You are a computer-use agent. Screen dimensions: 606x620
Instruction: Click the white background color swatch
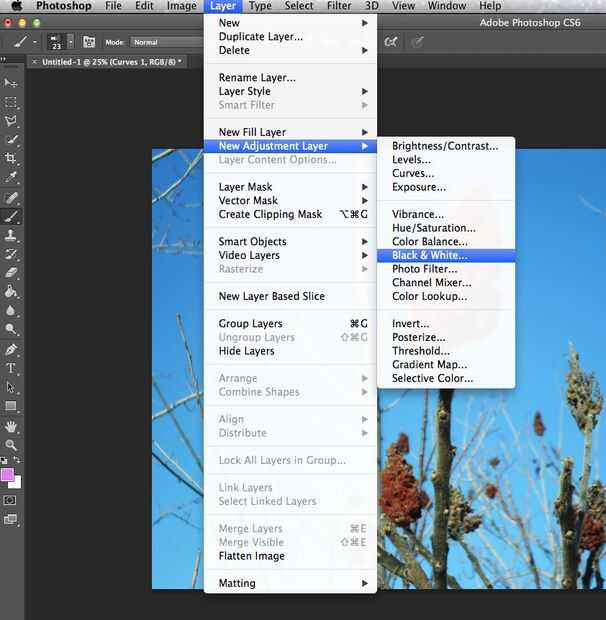tap(16, 483)
